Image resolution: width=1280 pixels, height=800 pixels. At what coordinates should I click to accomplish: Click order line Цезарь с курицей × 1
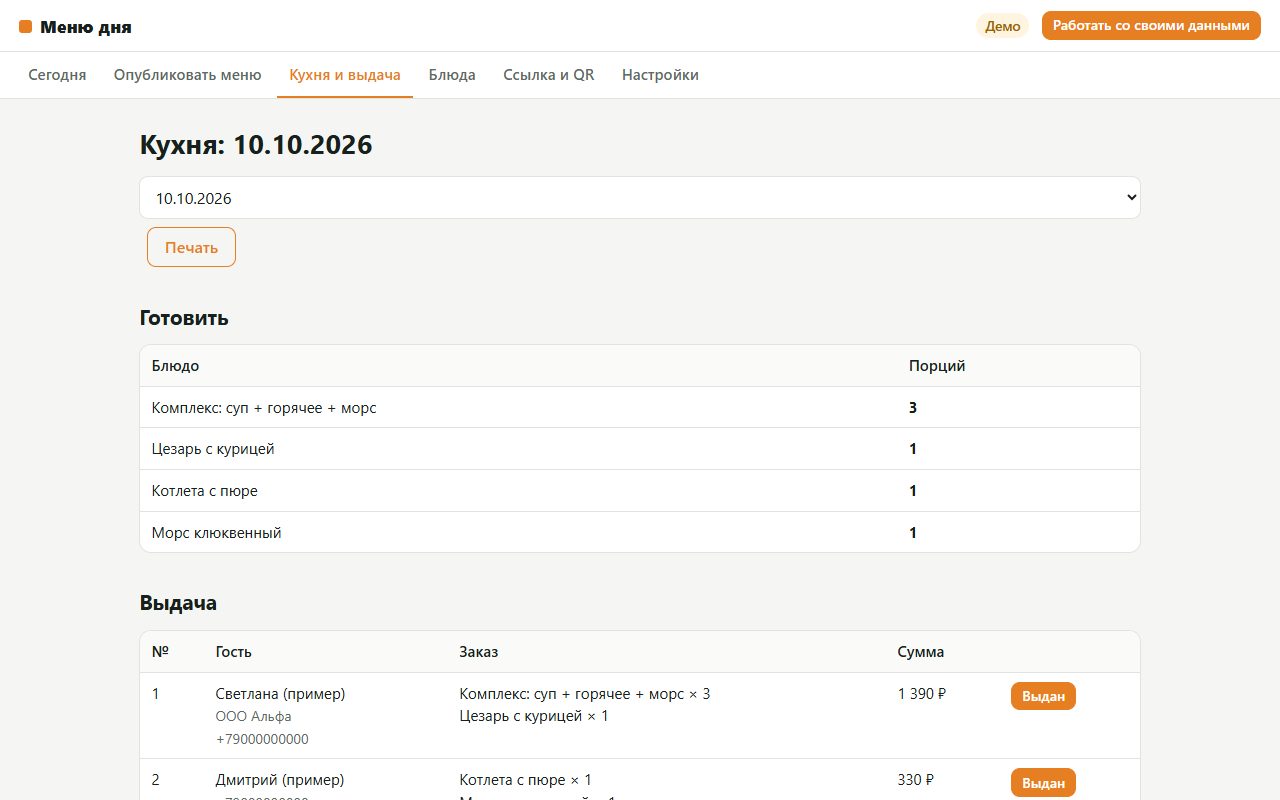point(534,716)
